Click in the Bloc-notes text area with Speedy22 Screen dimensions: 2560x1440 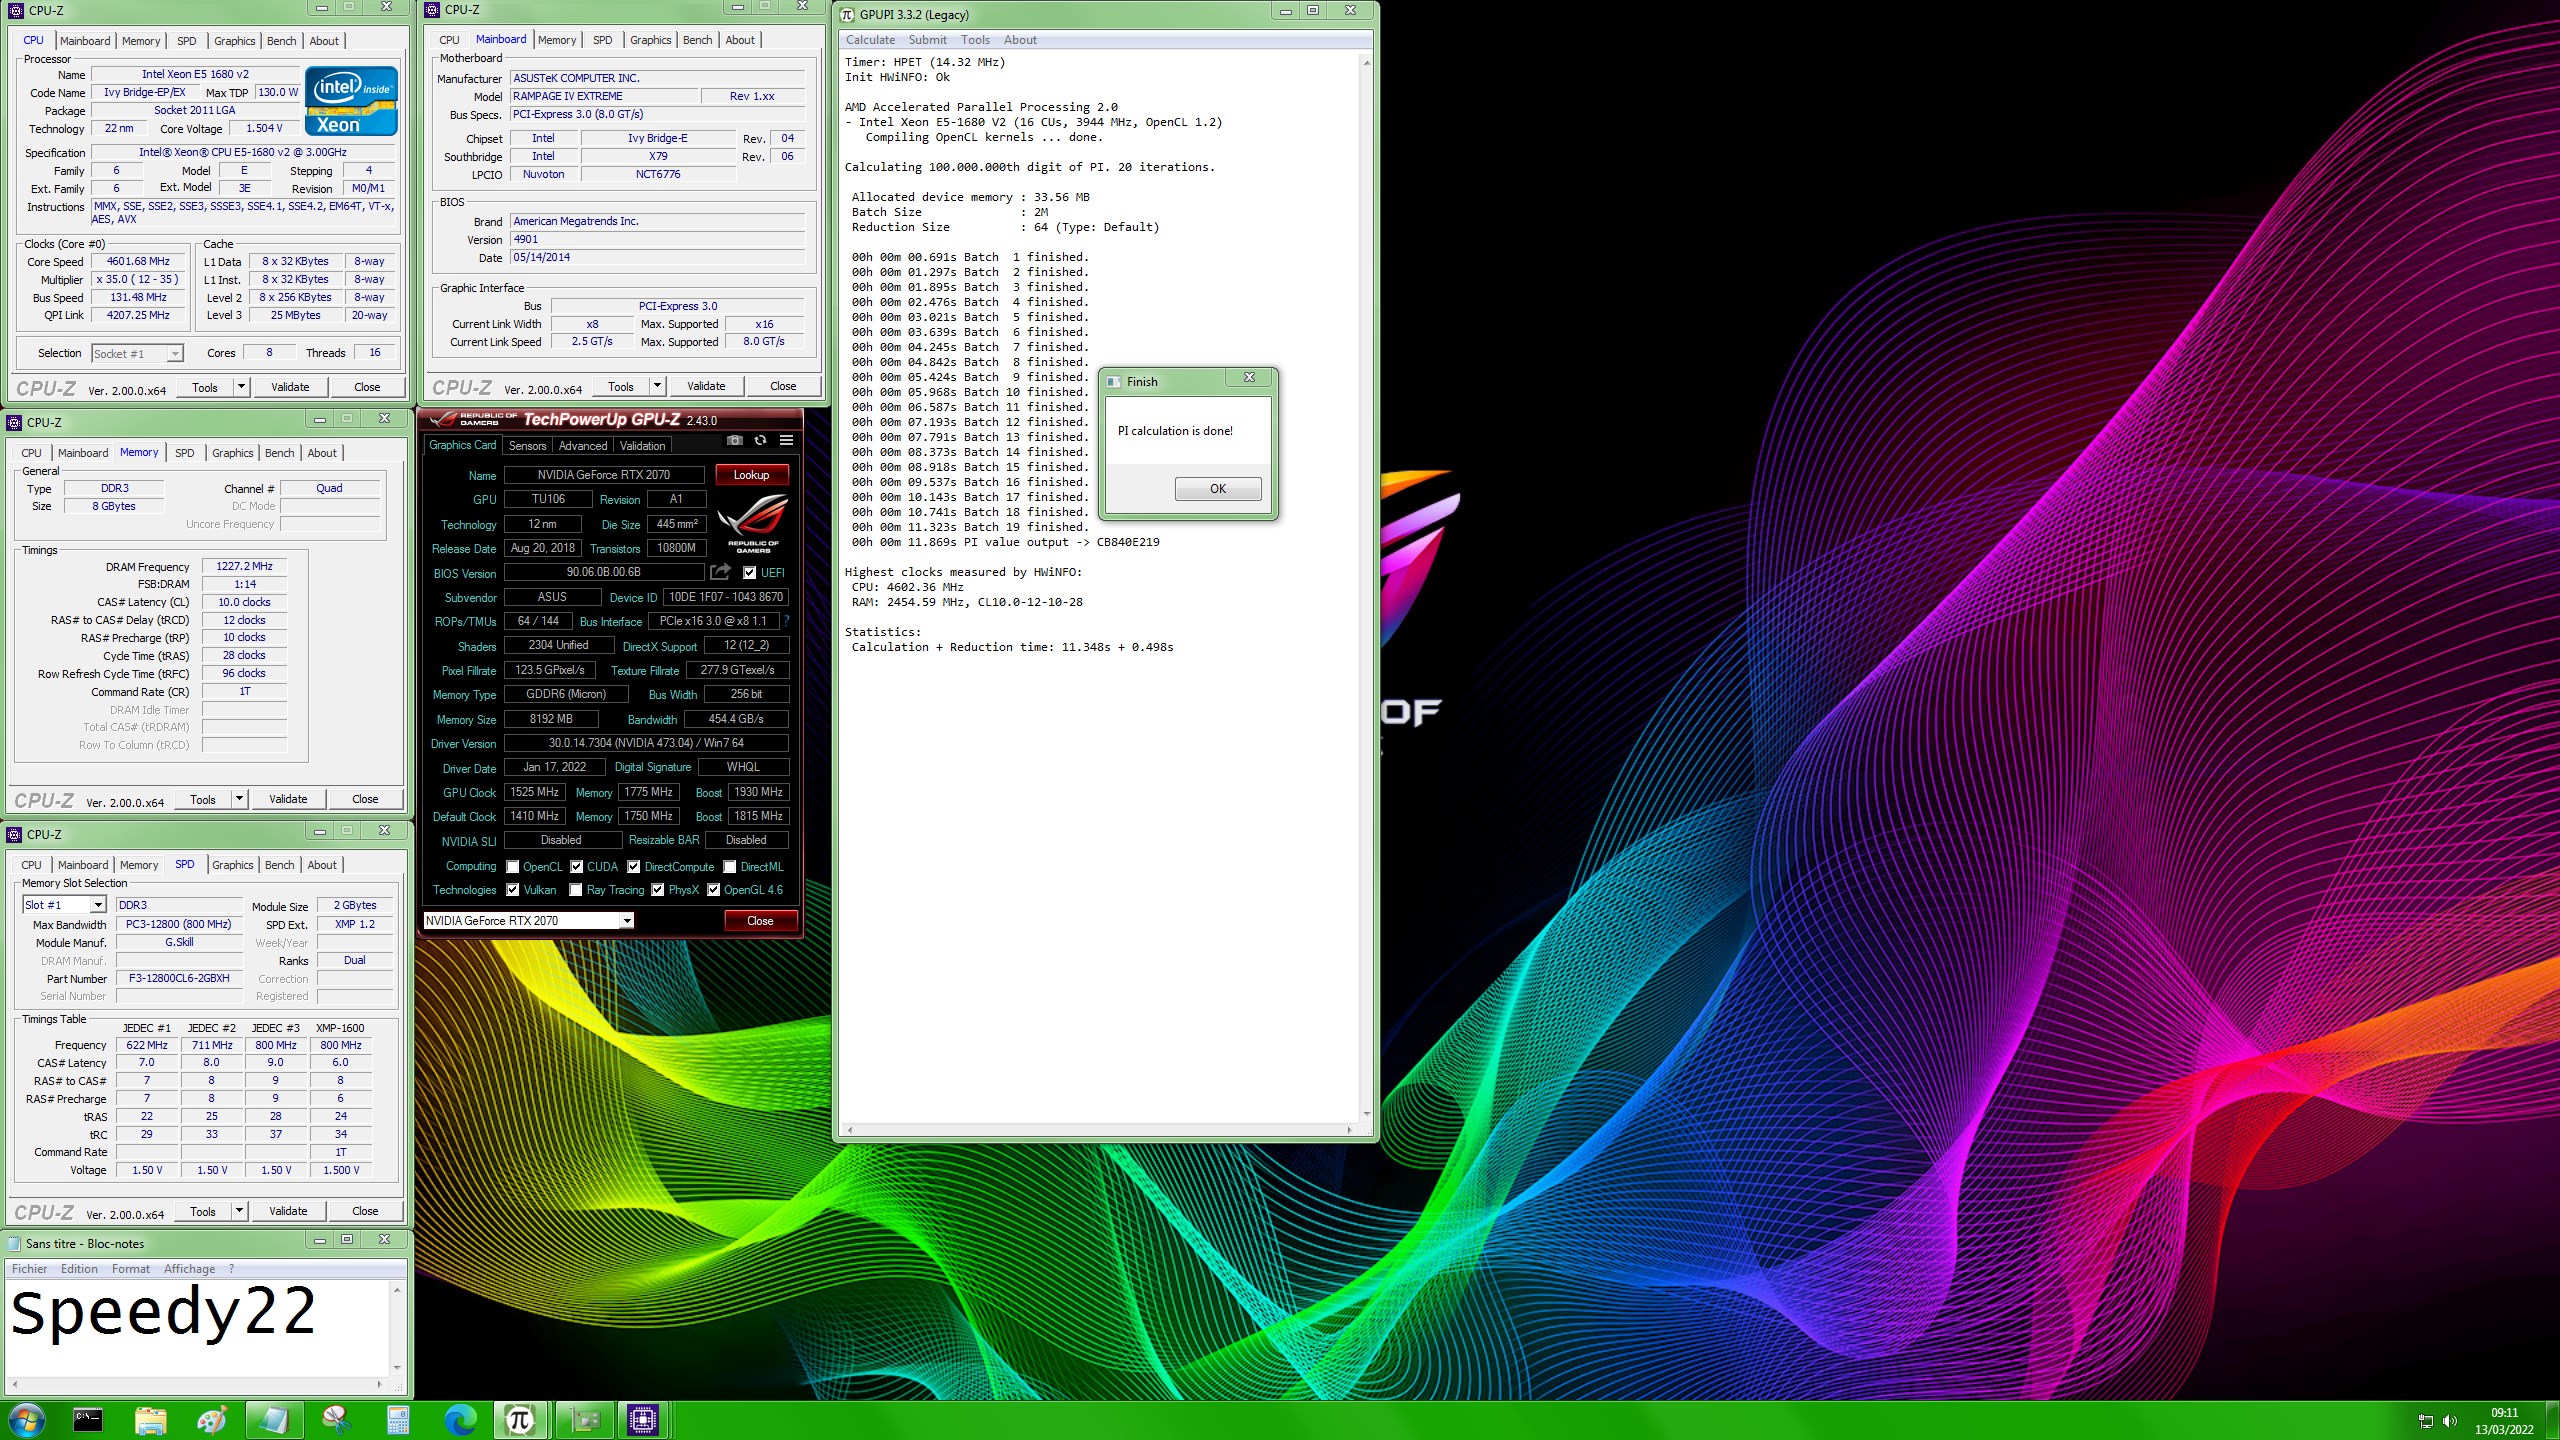198,1328
